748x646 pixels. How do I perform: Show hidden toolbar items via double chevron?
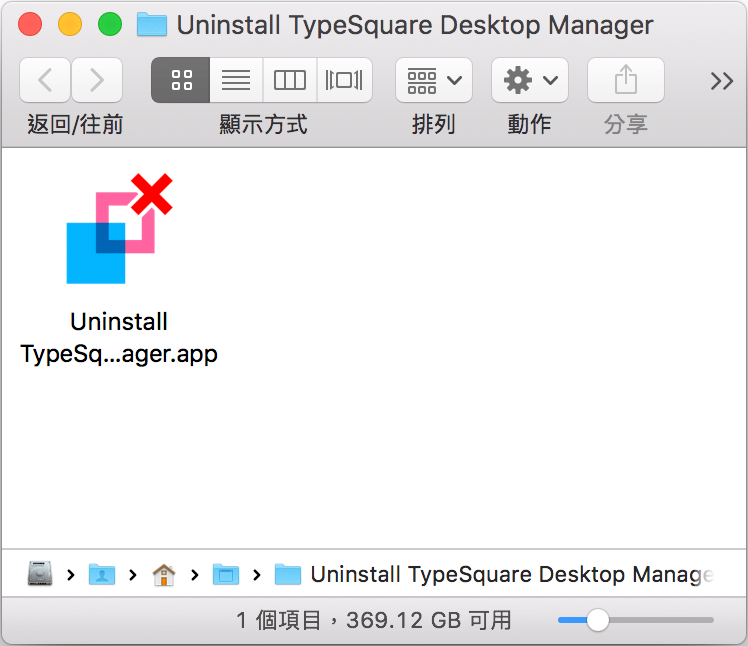point(721,81)
